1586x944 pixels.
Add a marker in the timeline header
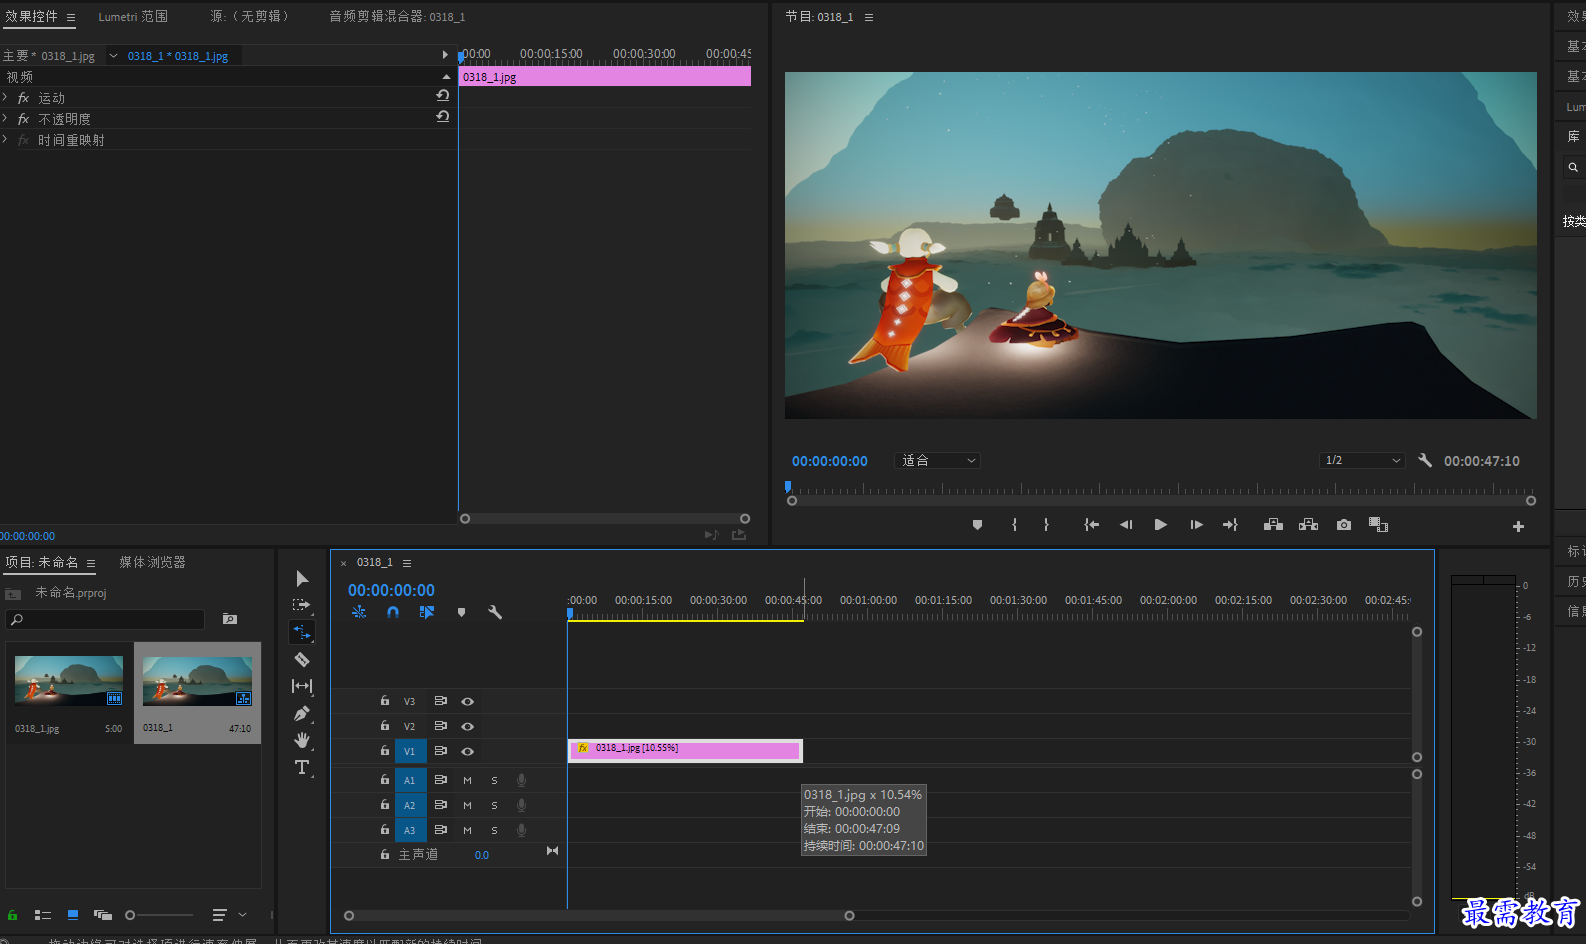(461, 612)
